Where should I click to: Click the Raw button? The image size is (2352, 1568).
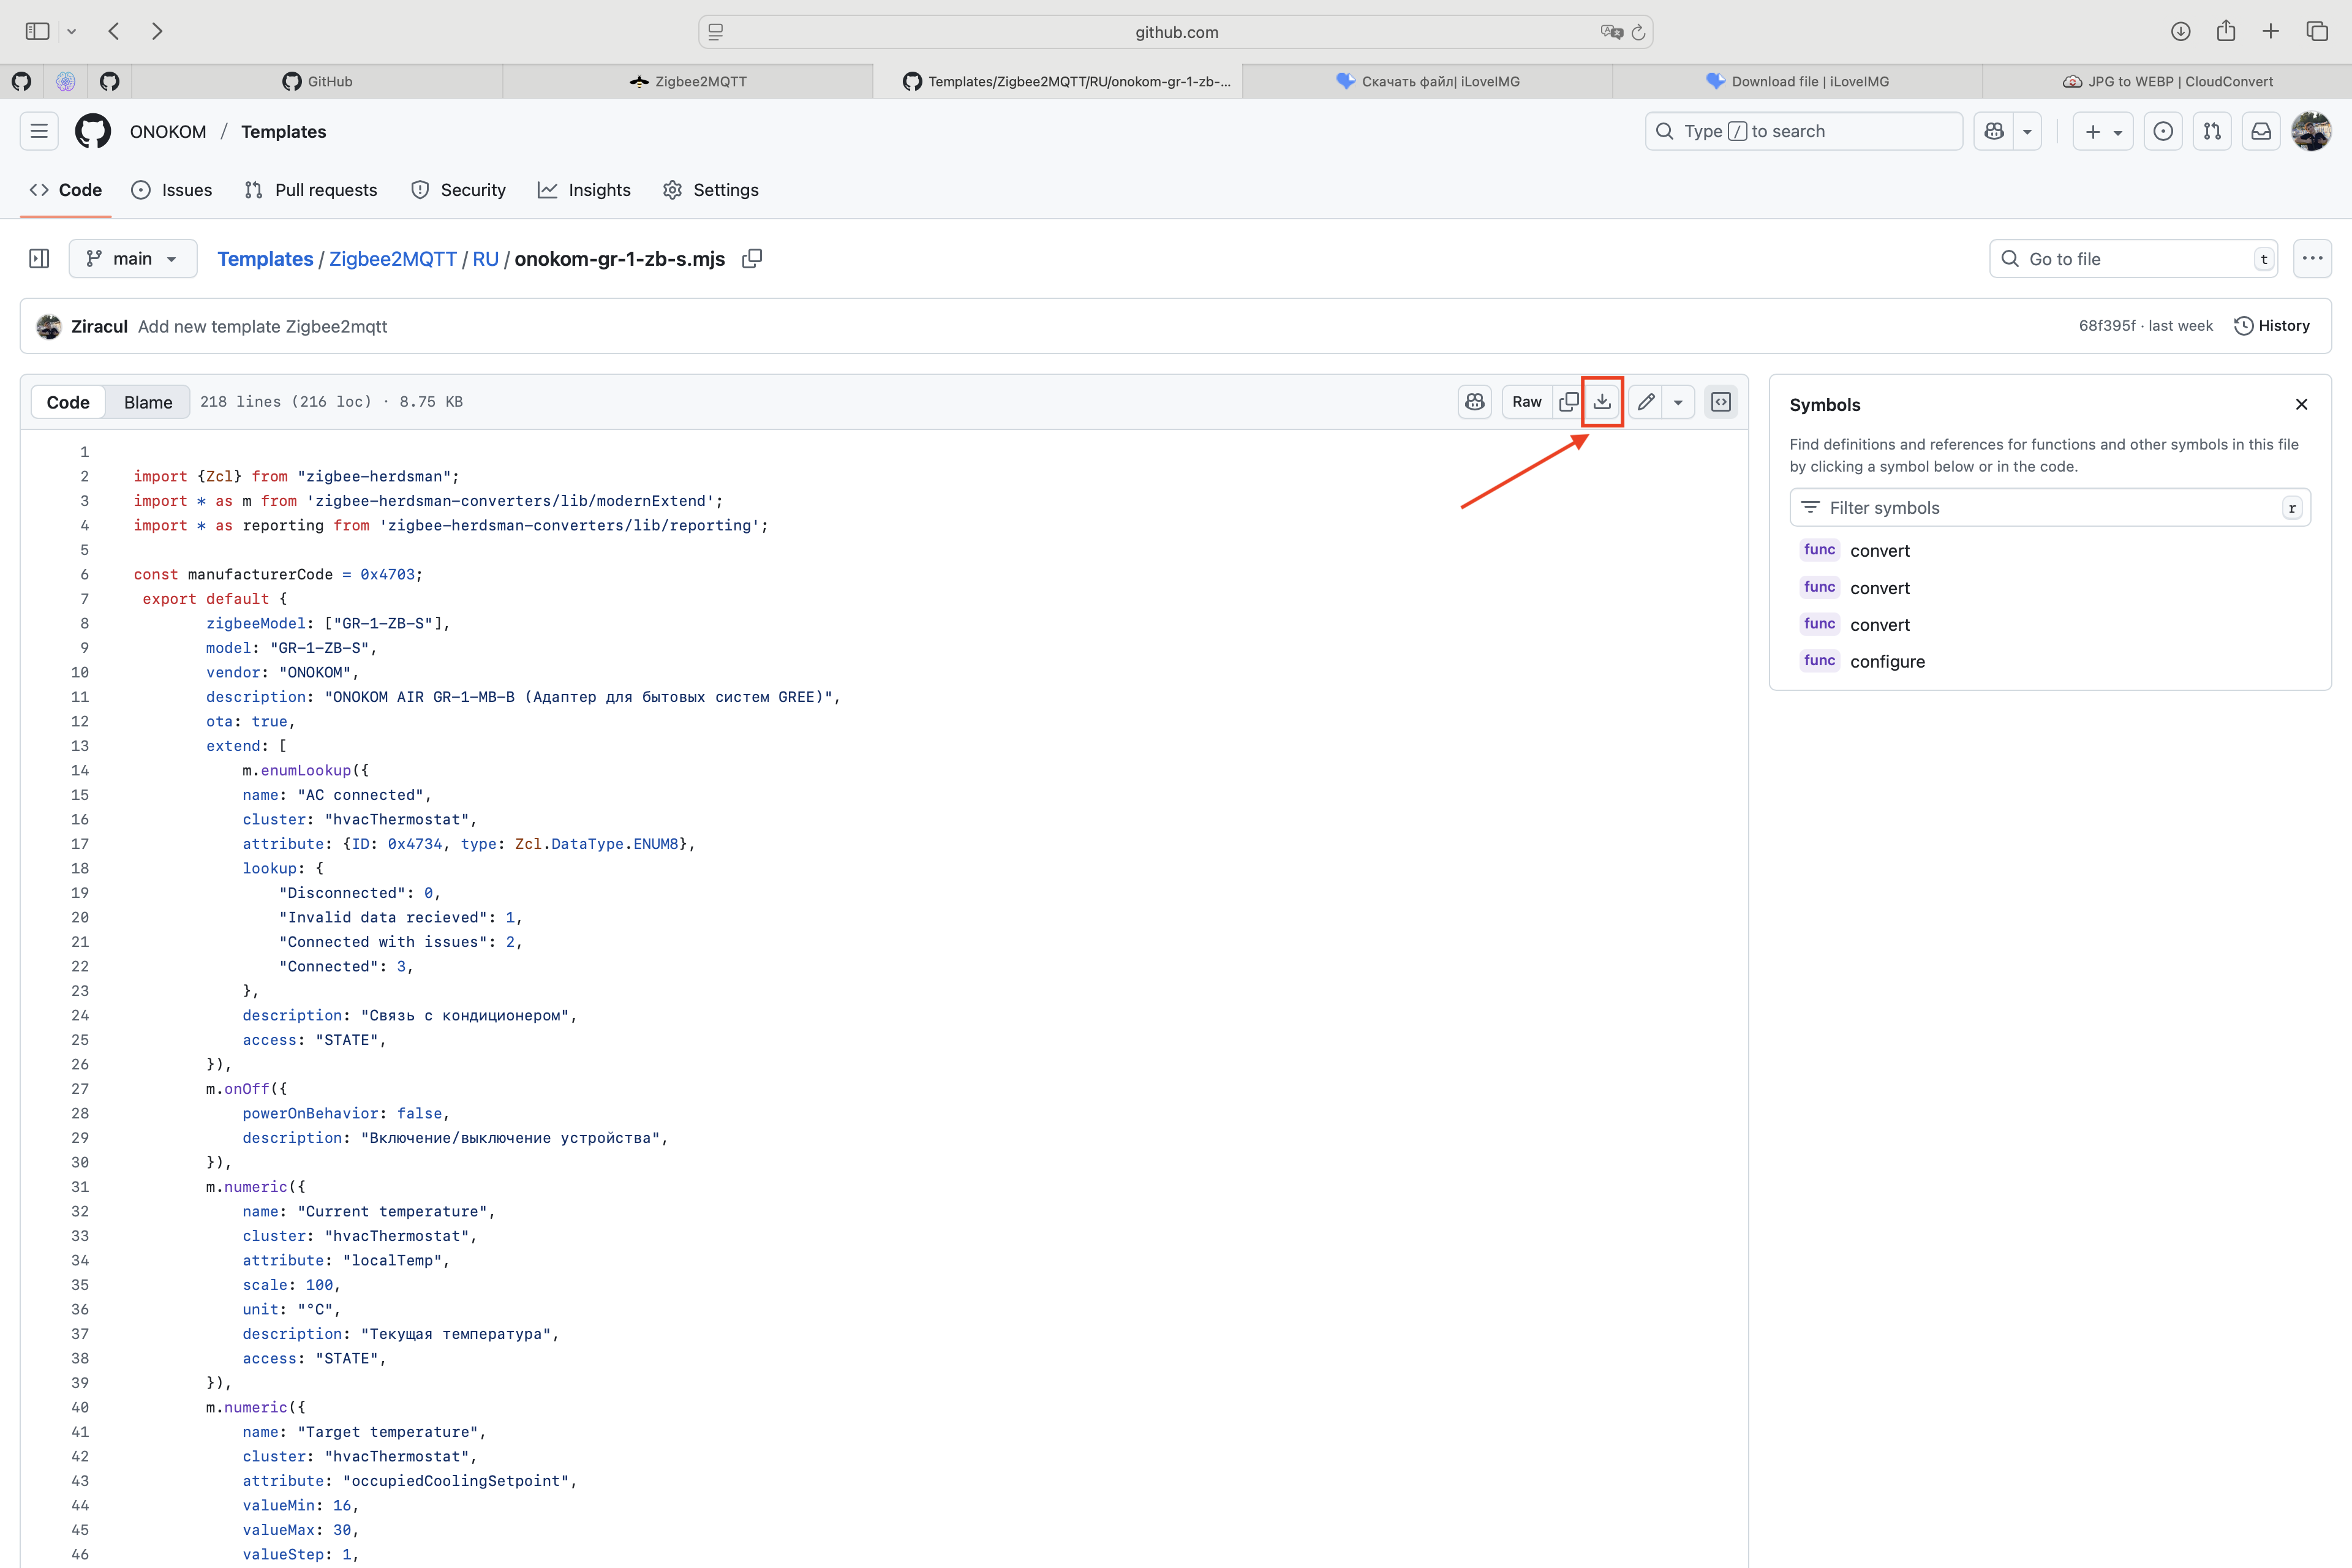click(1526, 402)
